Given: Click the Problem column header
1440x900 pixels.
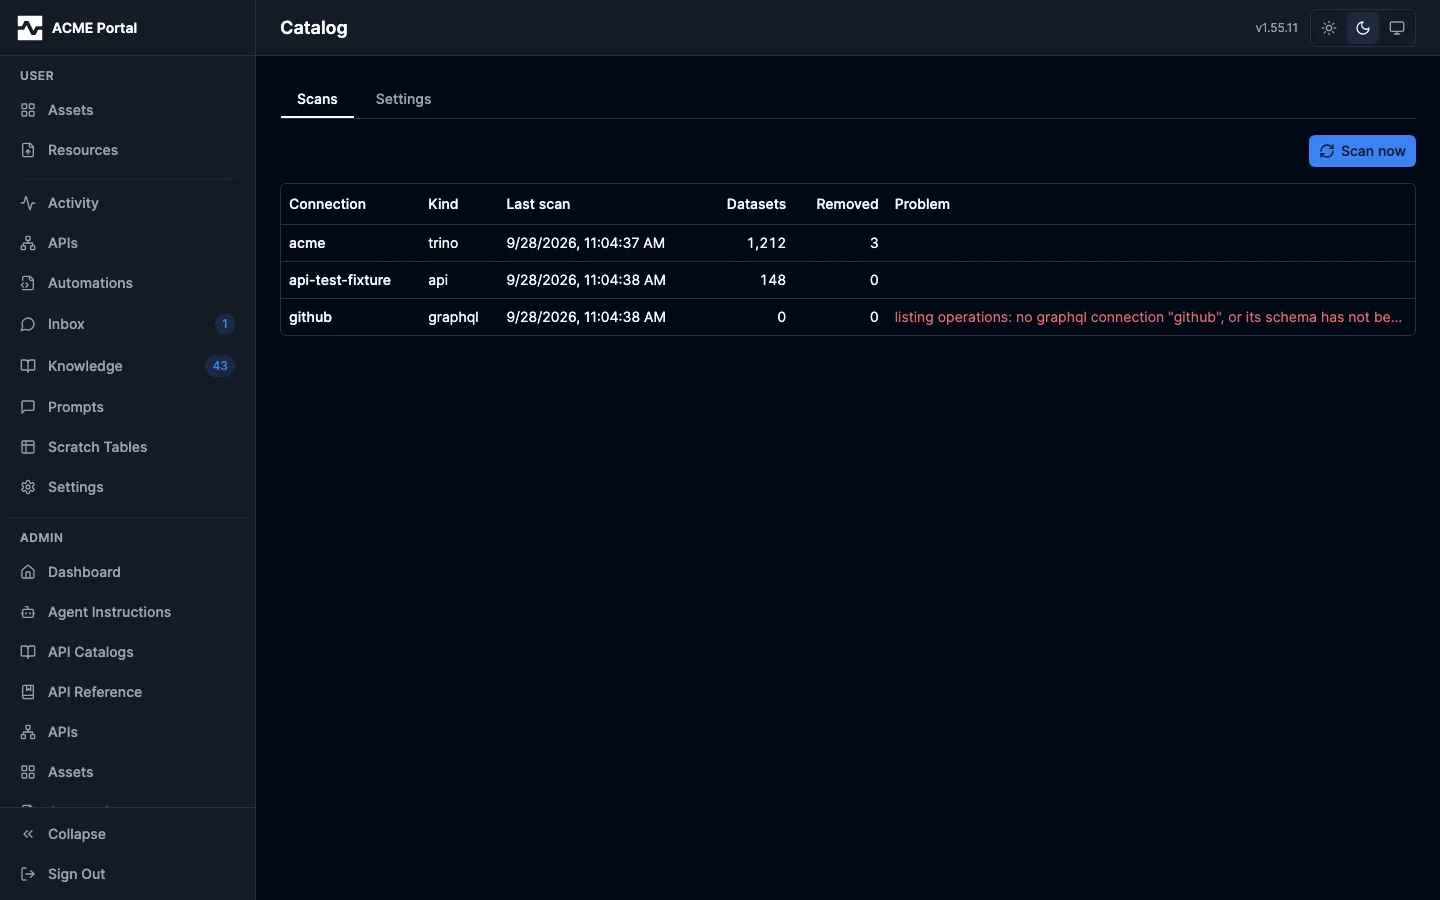Looking at the screenshot, I should (x=922, y=204).
